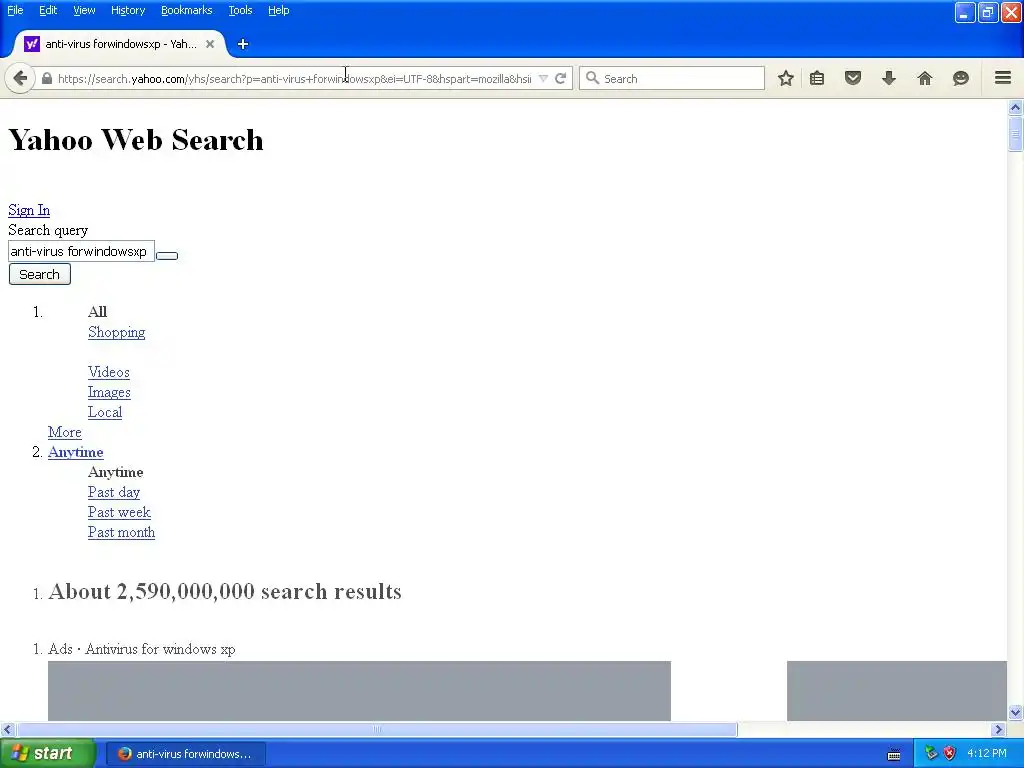
Task: Open the File menu
Action: pos(15,10)
